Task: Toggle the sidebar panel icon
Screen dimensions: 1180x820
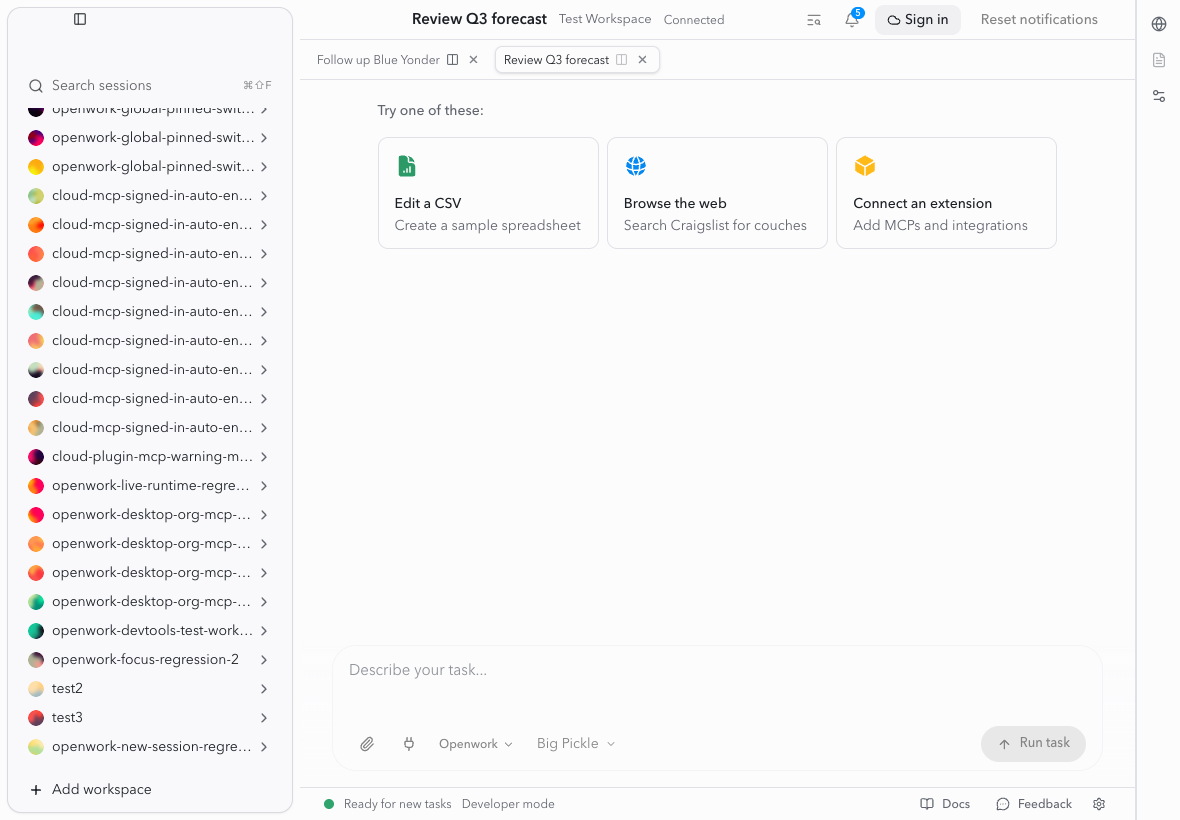Action: pyautogui.click(x=80, y=19)
